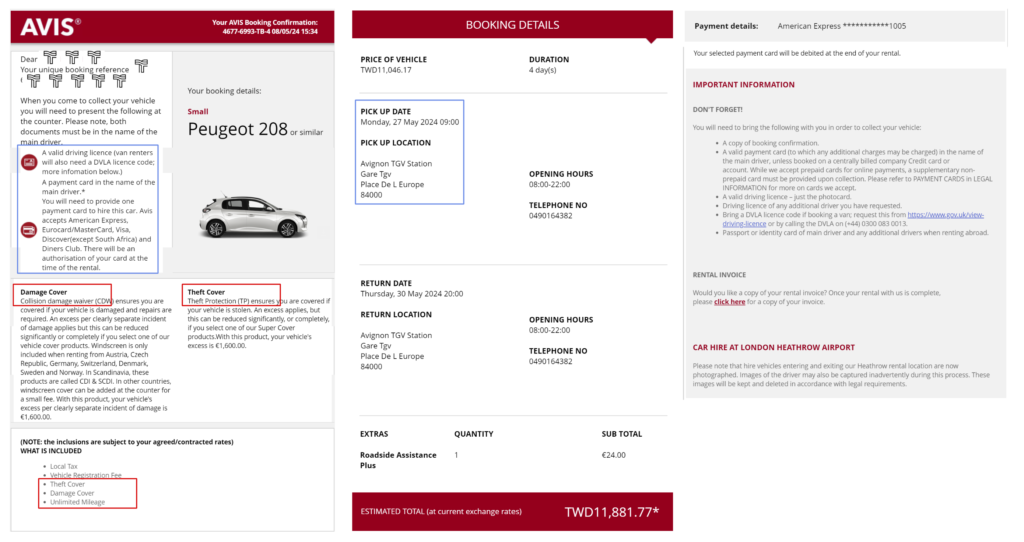
Task: Click the Peugeot 208 car image
Action: 253,215
